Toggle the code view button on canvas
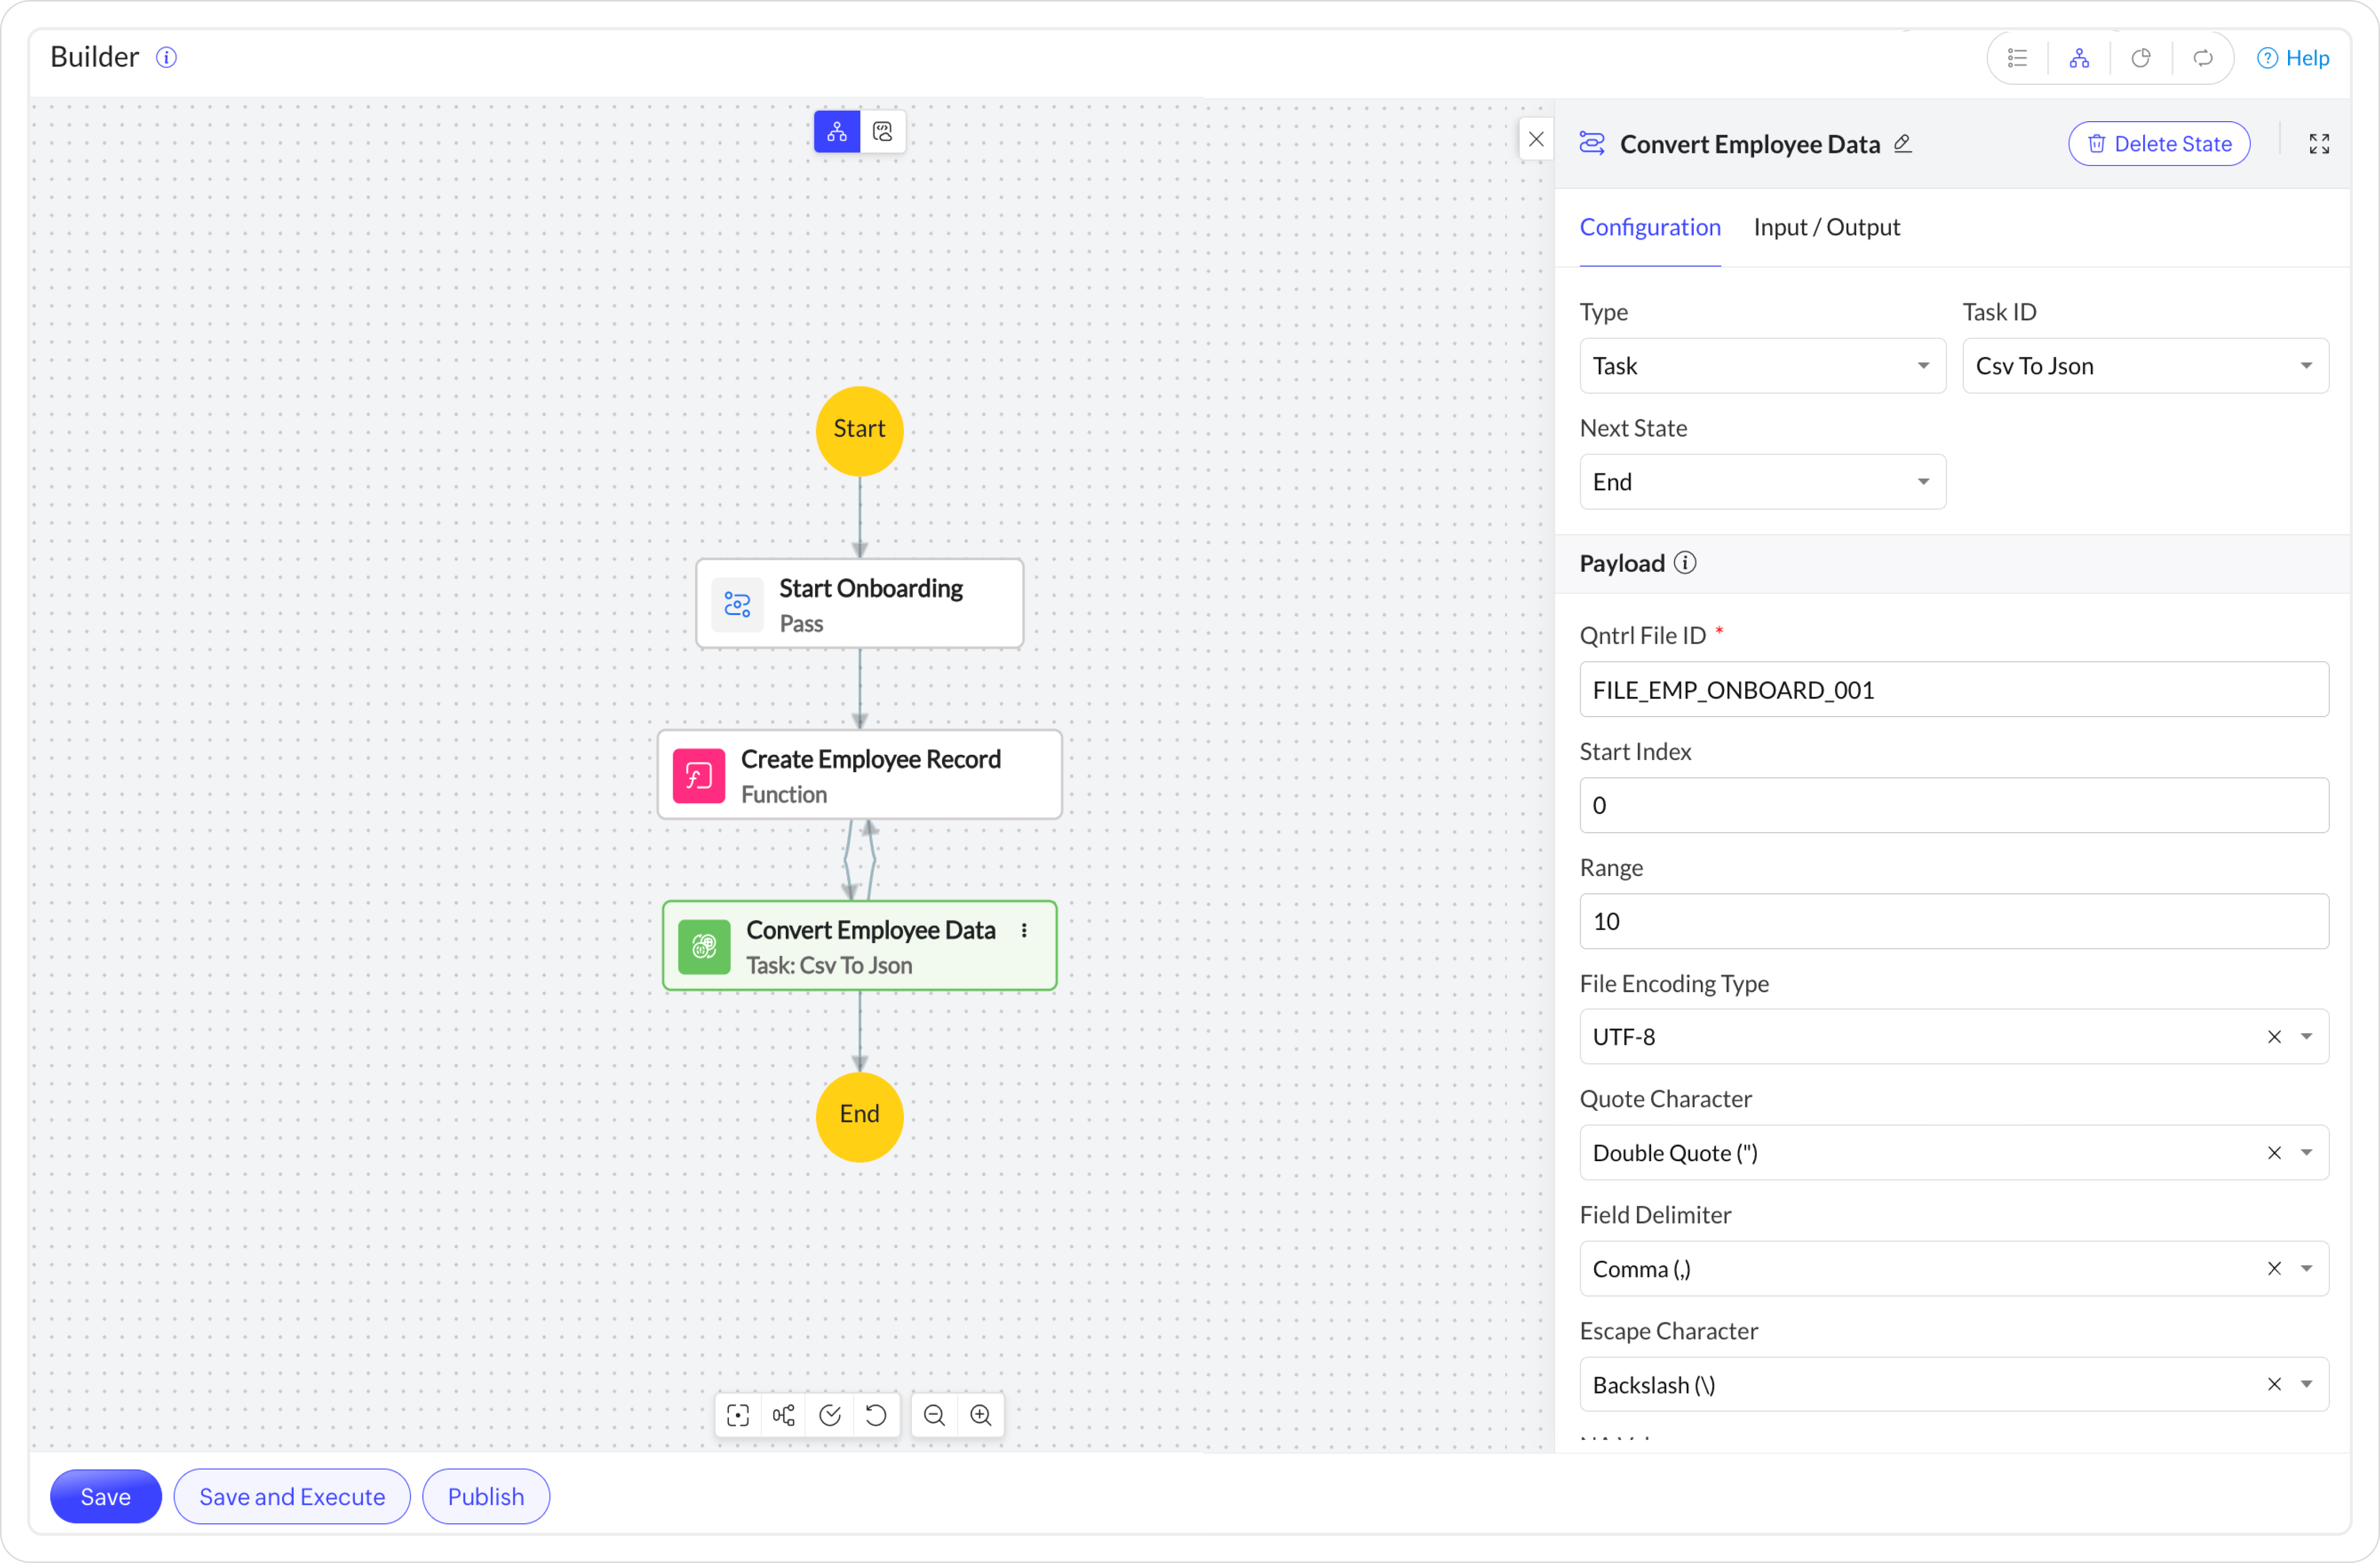 [883, 131]
